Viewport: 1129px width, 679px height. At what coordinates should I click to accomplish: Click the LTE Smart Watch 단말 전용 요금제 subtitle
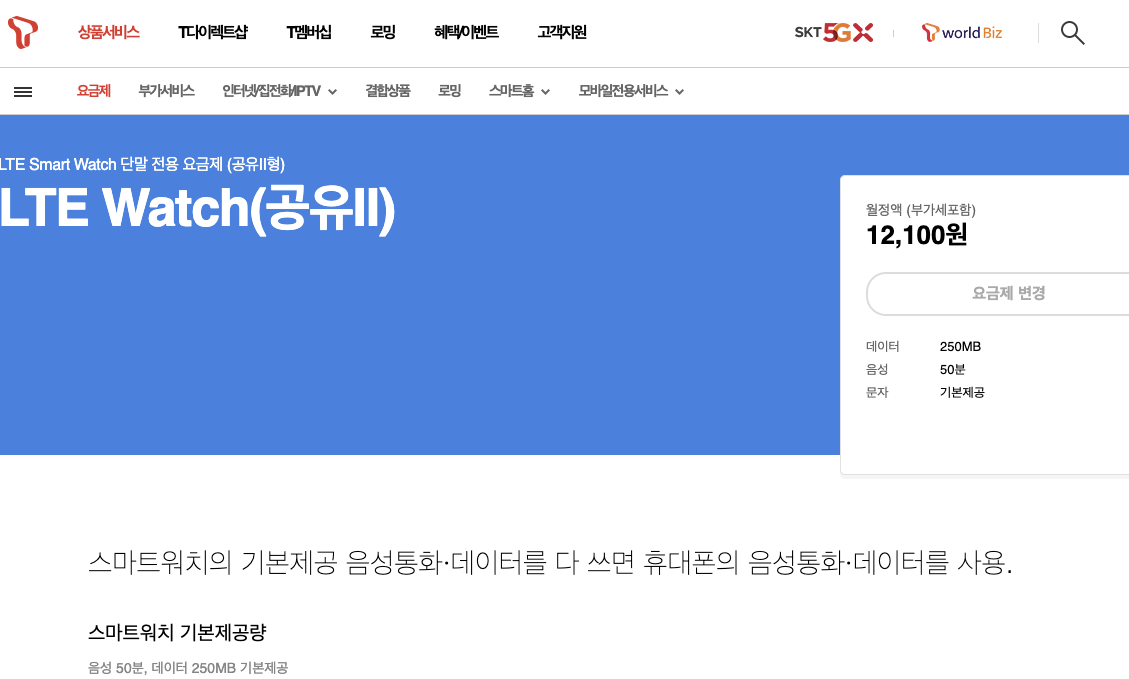pyautogui.click(x=143, y=164)
